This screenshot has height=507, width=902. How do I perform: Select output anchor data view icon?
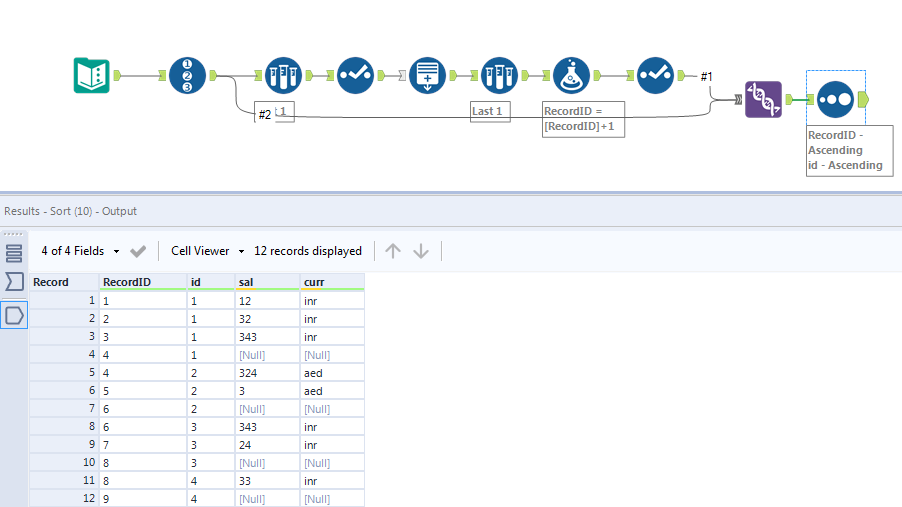(14, 315)
